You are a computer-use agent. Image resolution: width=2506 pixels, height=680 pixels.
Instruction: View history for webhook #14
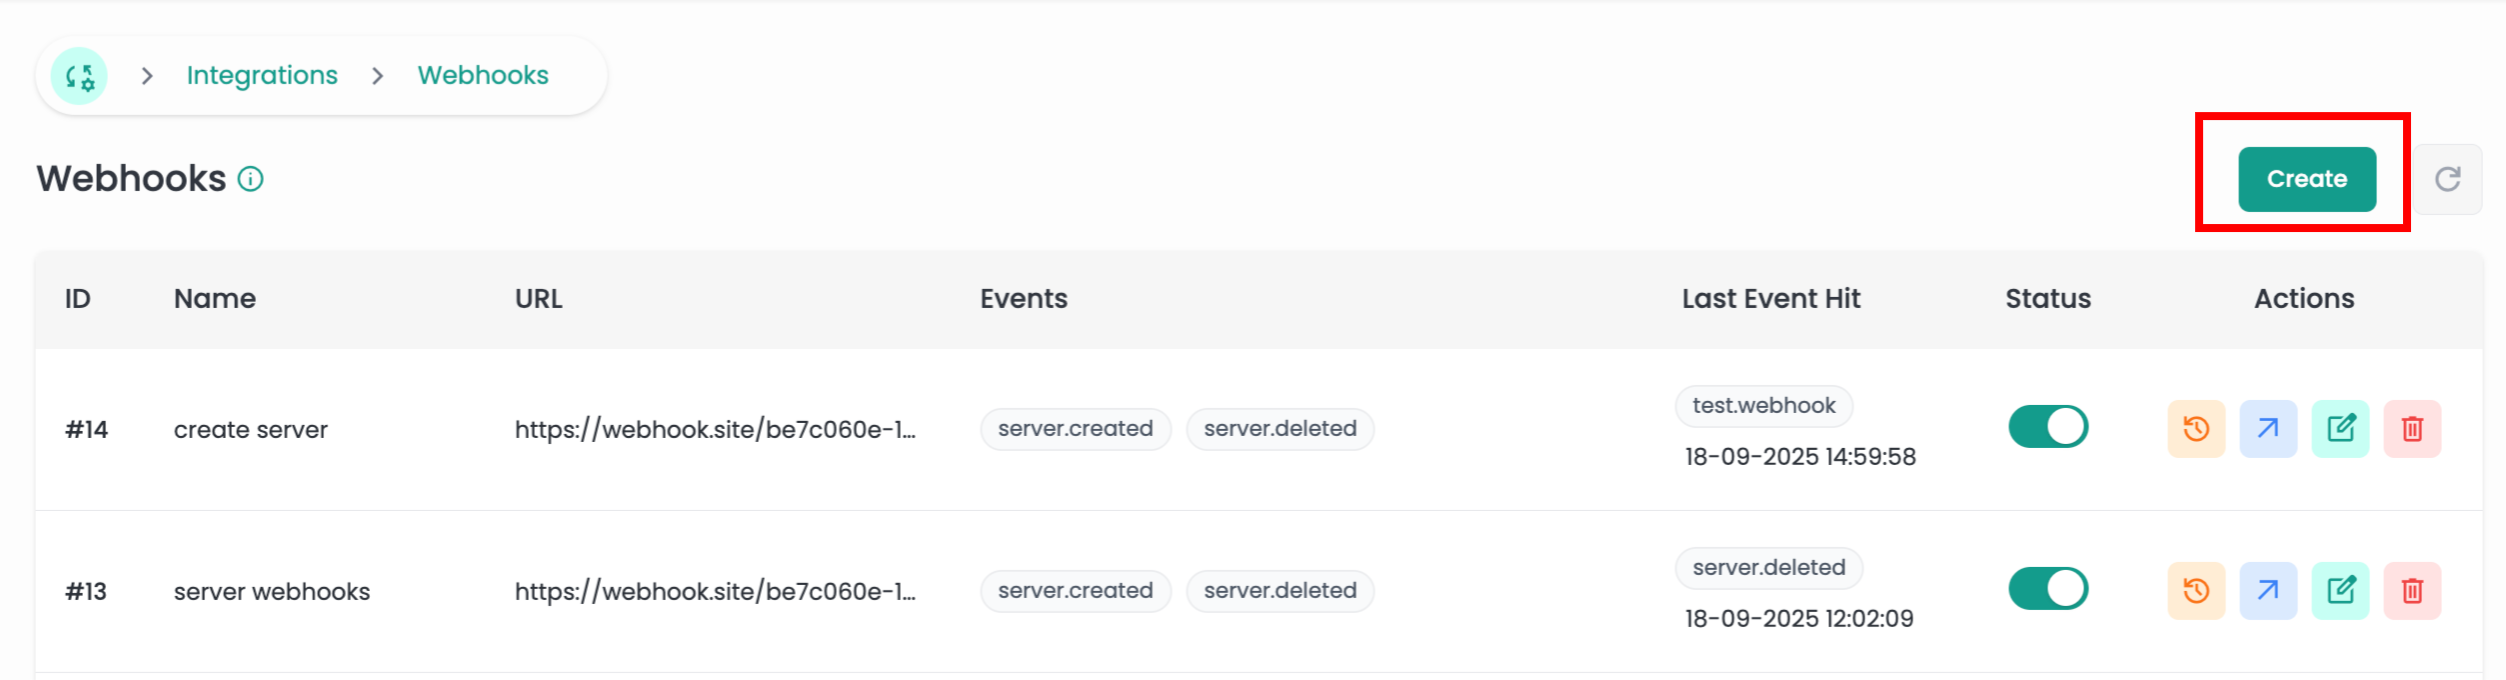(x=2195, y=429)
